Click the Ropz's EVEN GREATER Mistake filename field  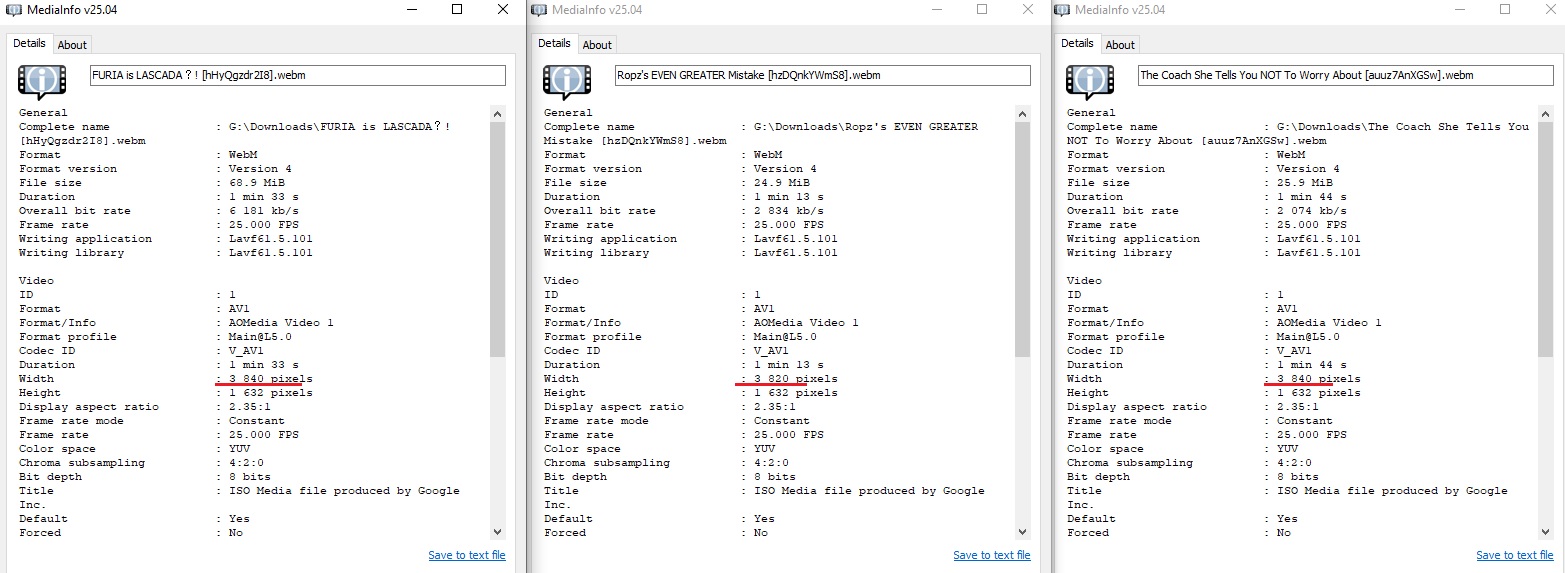822,75
